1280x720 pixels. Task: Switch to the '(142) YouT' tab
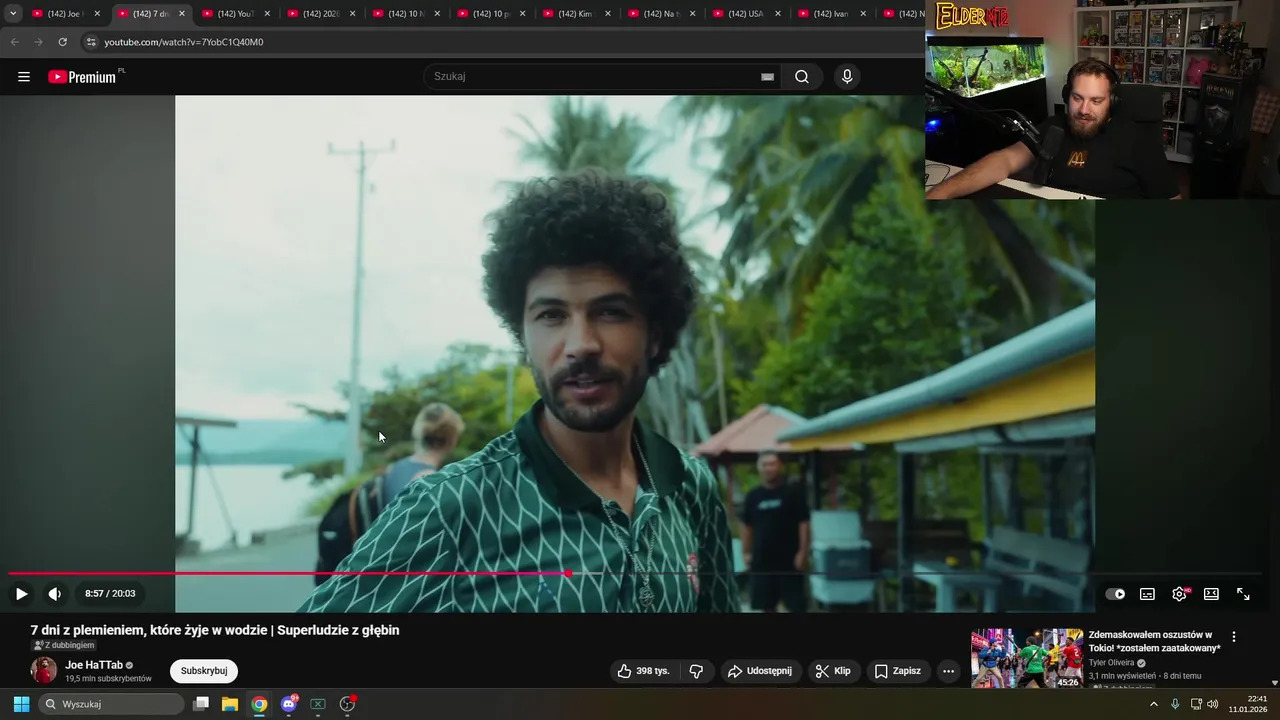pos(236,14)
